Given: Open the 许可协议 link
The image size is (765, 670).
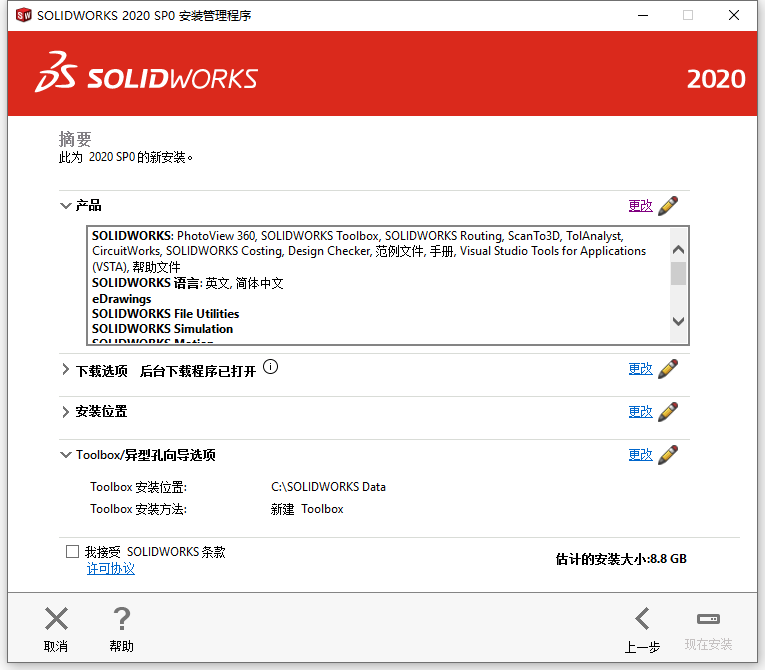Looking at the screenshot, I should coord(111,568).
